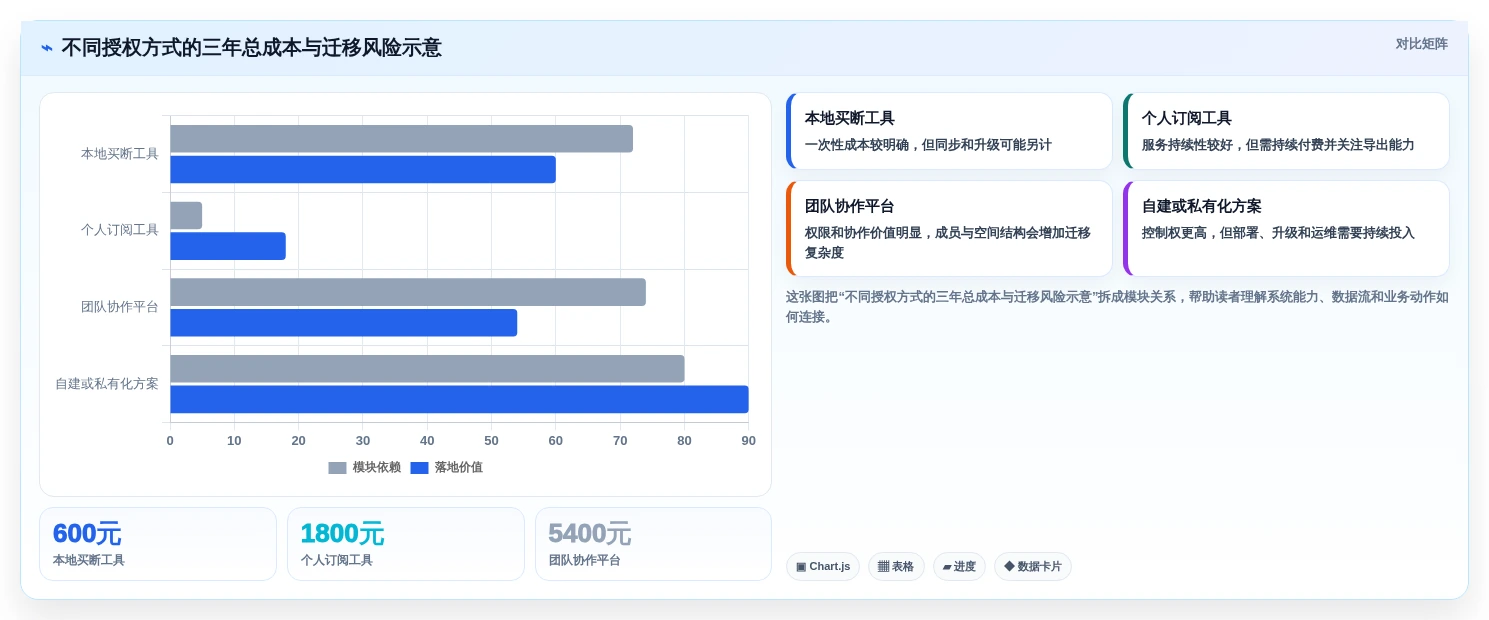Click the gray 模块依赖 bar for 本地买断工具

[x=401, y=139]
